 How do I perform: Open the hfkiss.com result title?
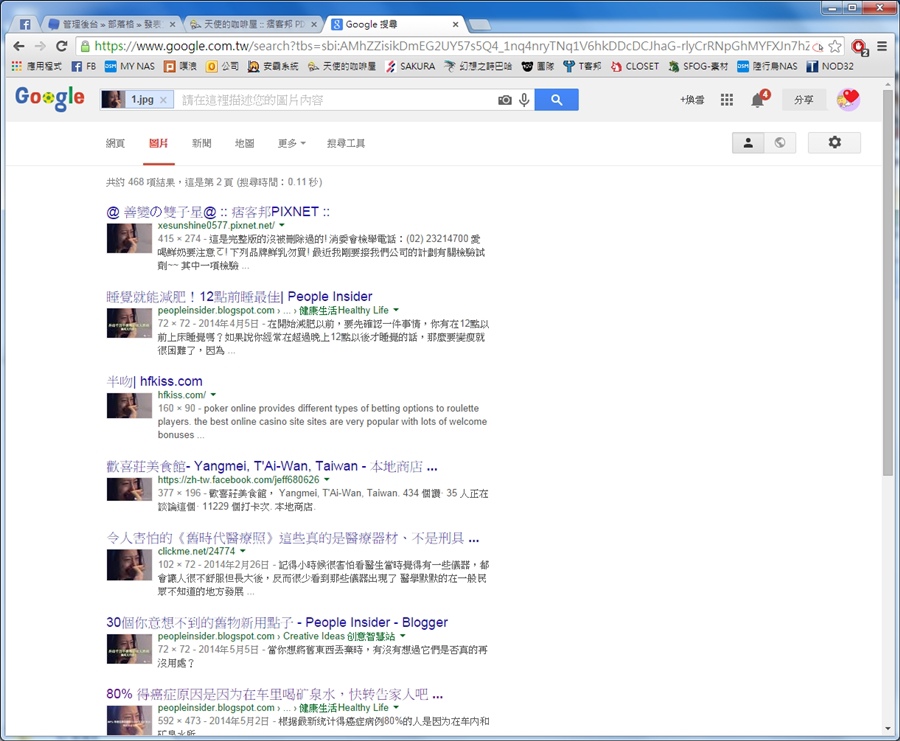click(x=154, y=381)
